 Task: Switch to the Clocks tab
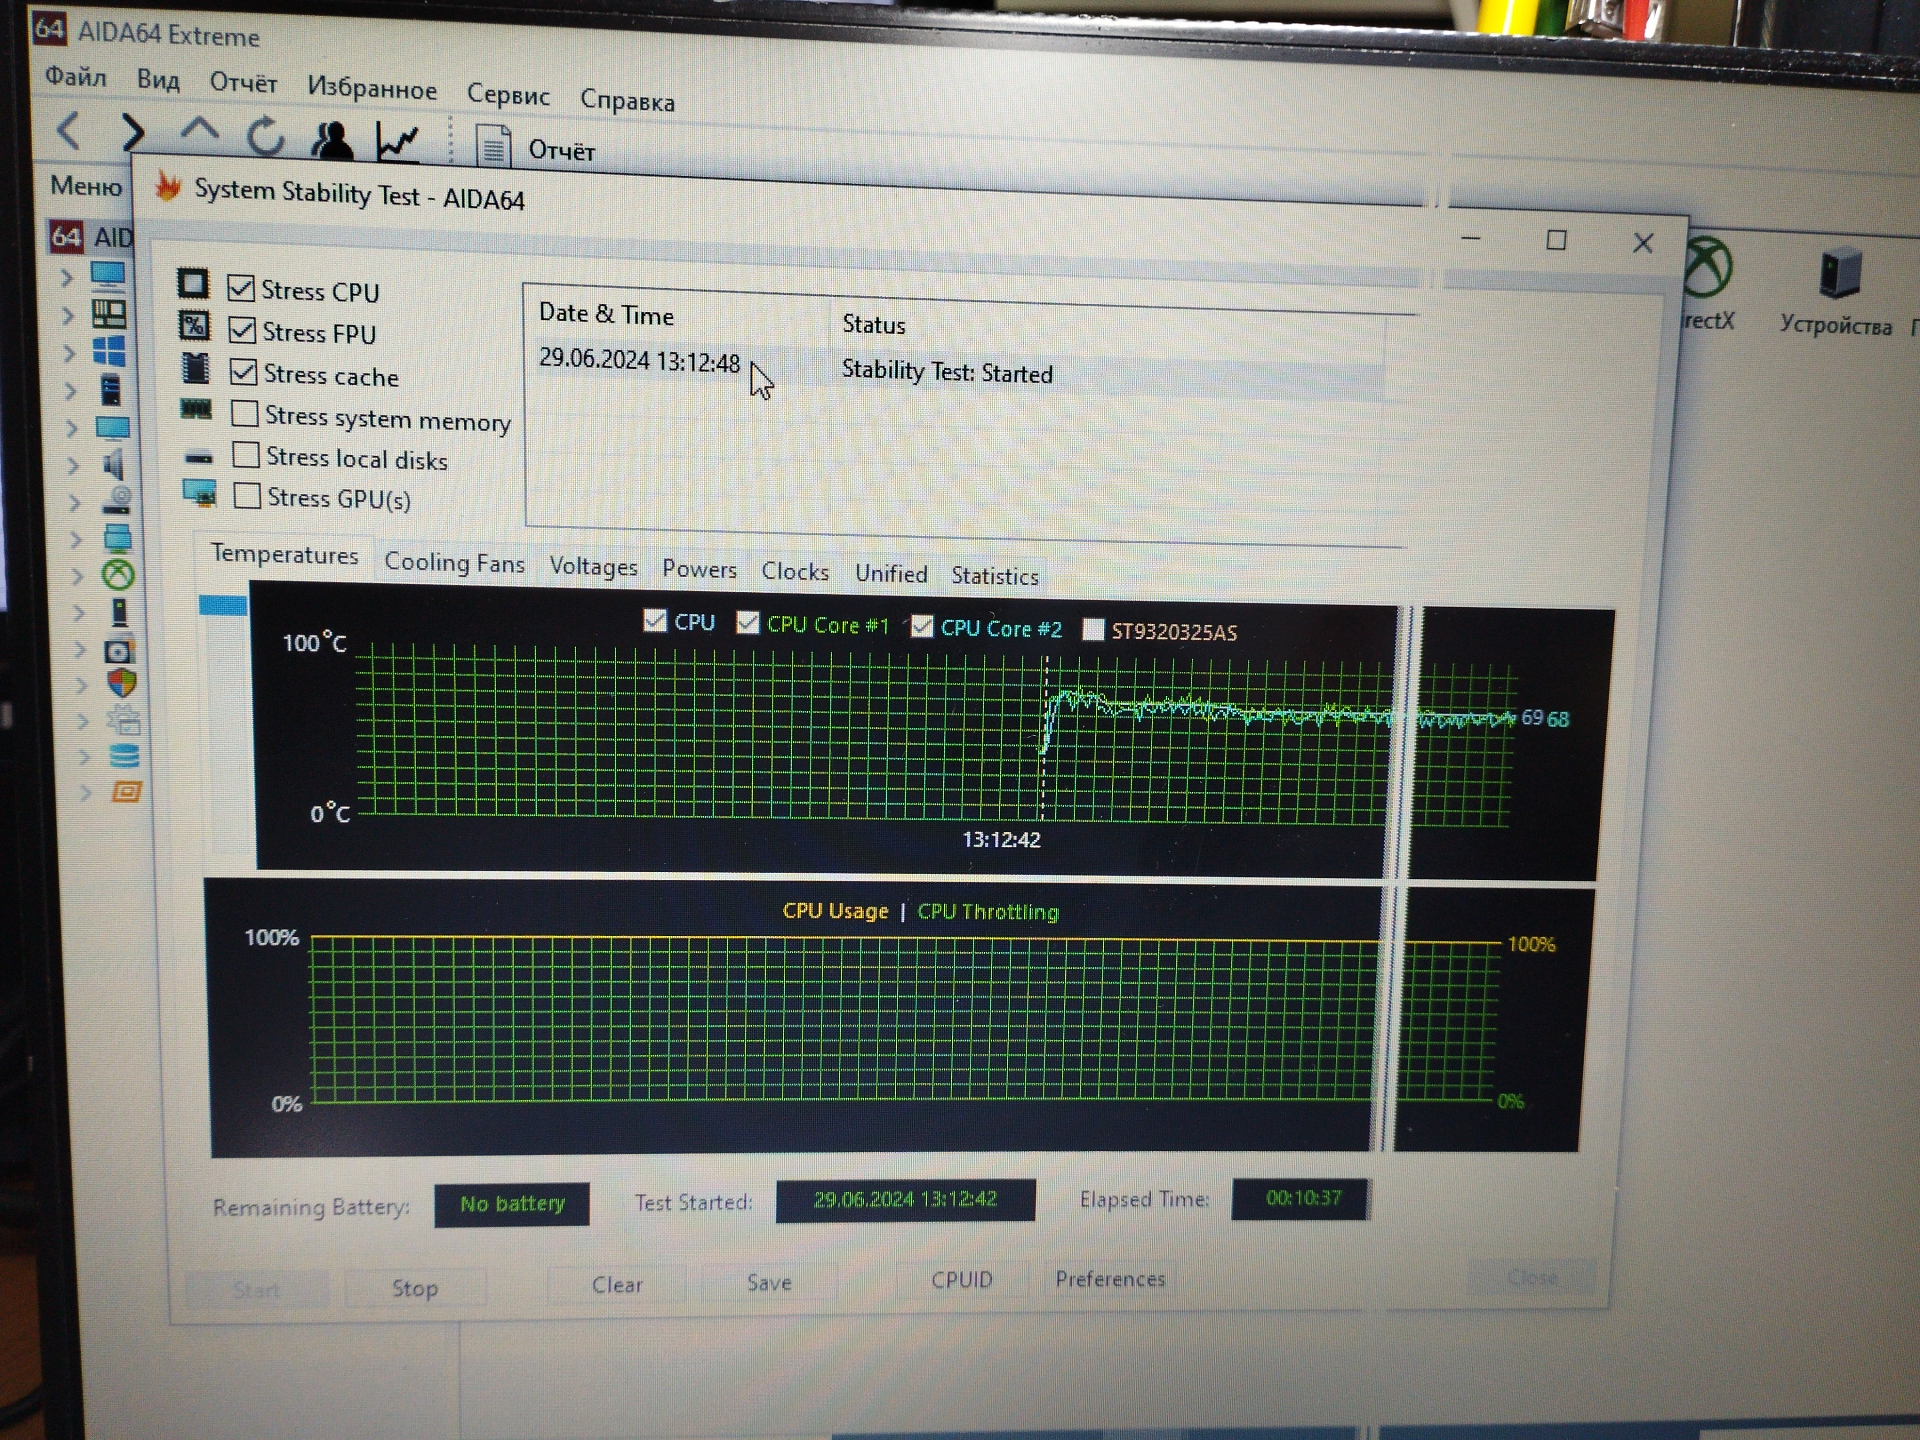(x=795, y=571)
